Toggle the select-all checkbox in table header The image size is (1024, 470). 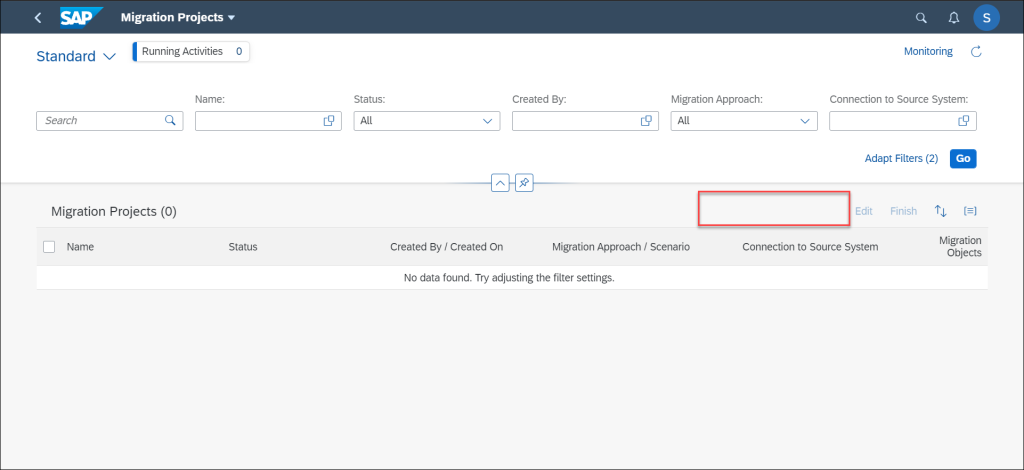[49, 247]
